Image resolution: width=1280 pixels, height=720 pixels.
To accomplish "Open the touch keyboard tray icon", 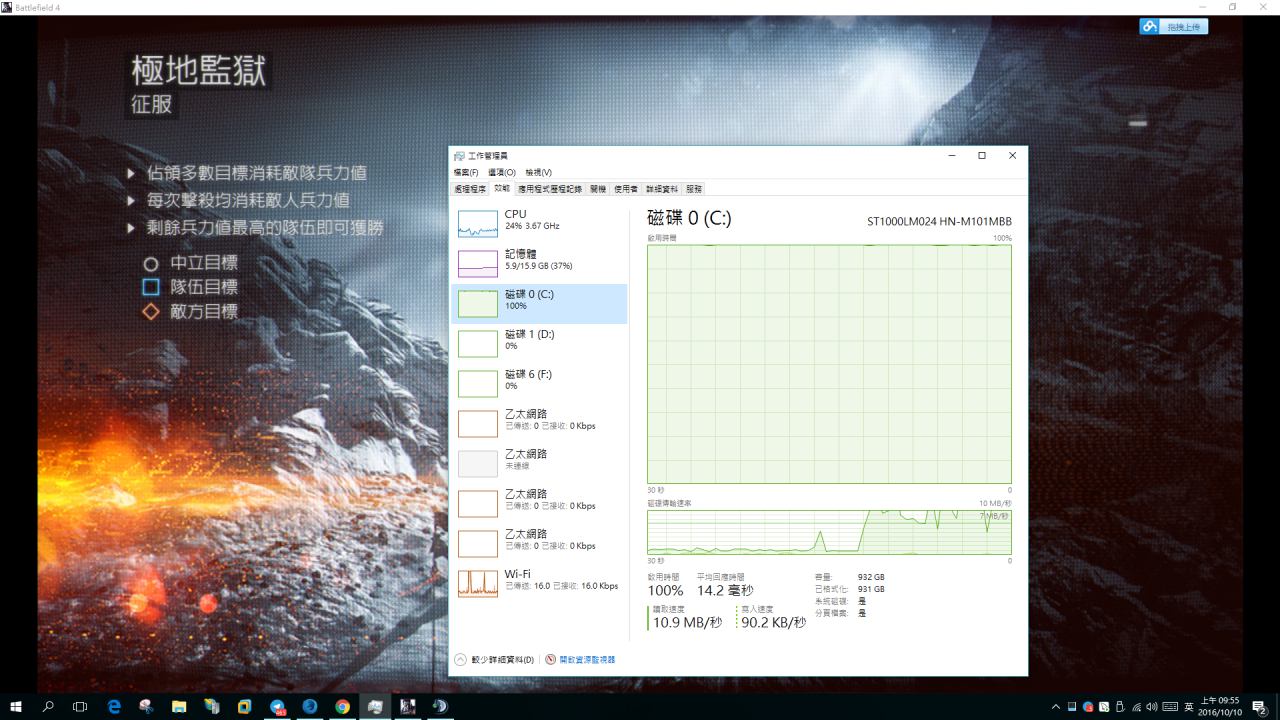I will coord(1170,707).
